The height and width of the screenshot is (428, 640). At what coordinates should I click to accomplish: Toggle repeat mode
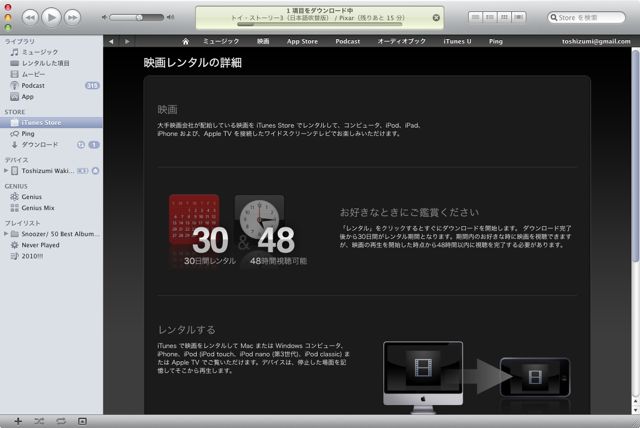click(x=61, y=421)
